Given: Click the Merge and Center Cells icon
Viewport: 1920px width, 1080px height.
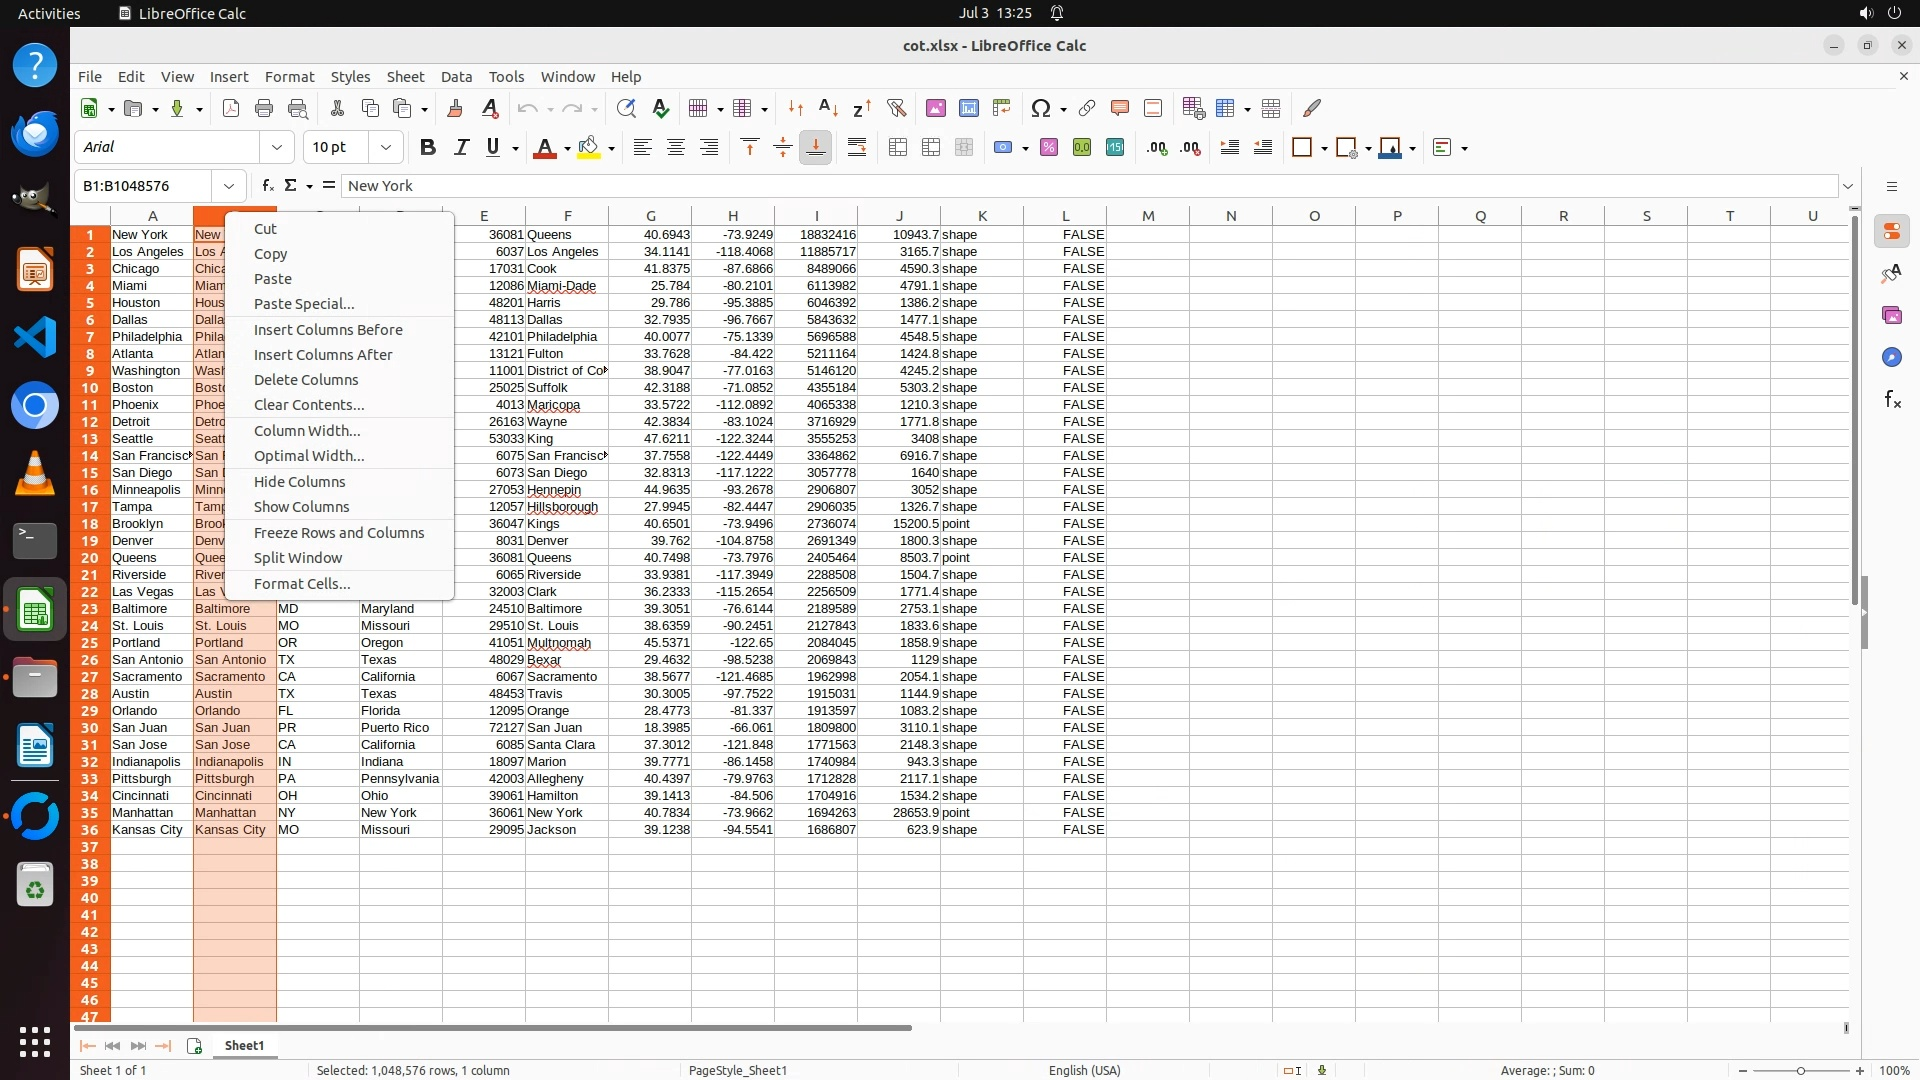Looking at the screenshot, I should (897, 147).
